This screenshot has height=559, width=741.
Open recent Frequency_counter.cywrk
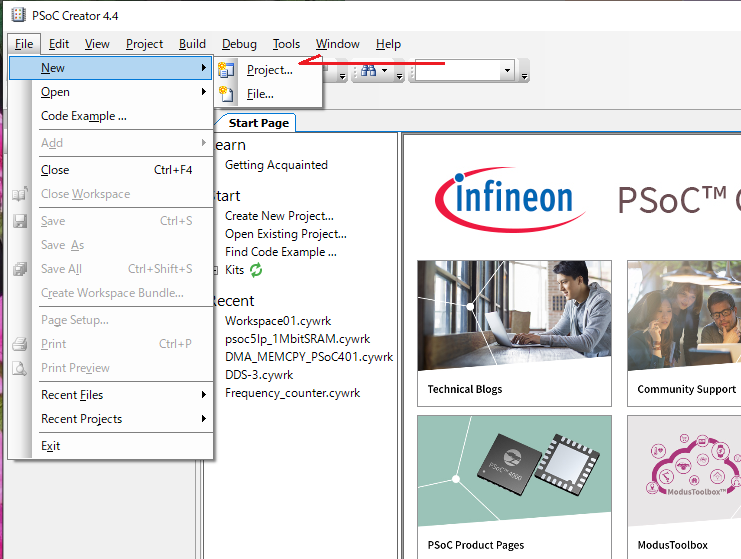pos(293,393)
